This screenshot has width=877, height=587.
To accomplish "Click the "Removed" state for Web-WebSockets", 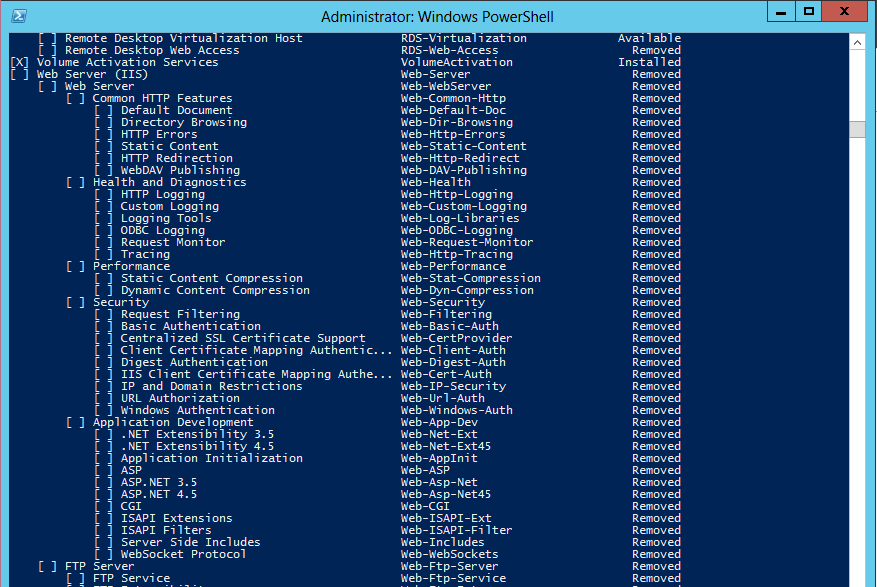I will 657,555.
